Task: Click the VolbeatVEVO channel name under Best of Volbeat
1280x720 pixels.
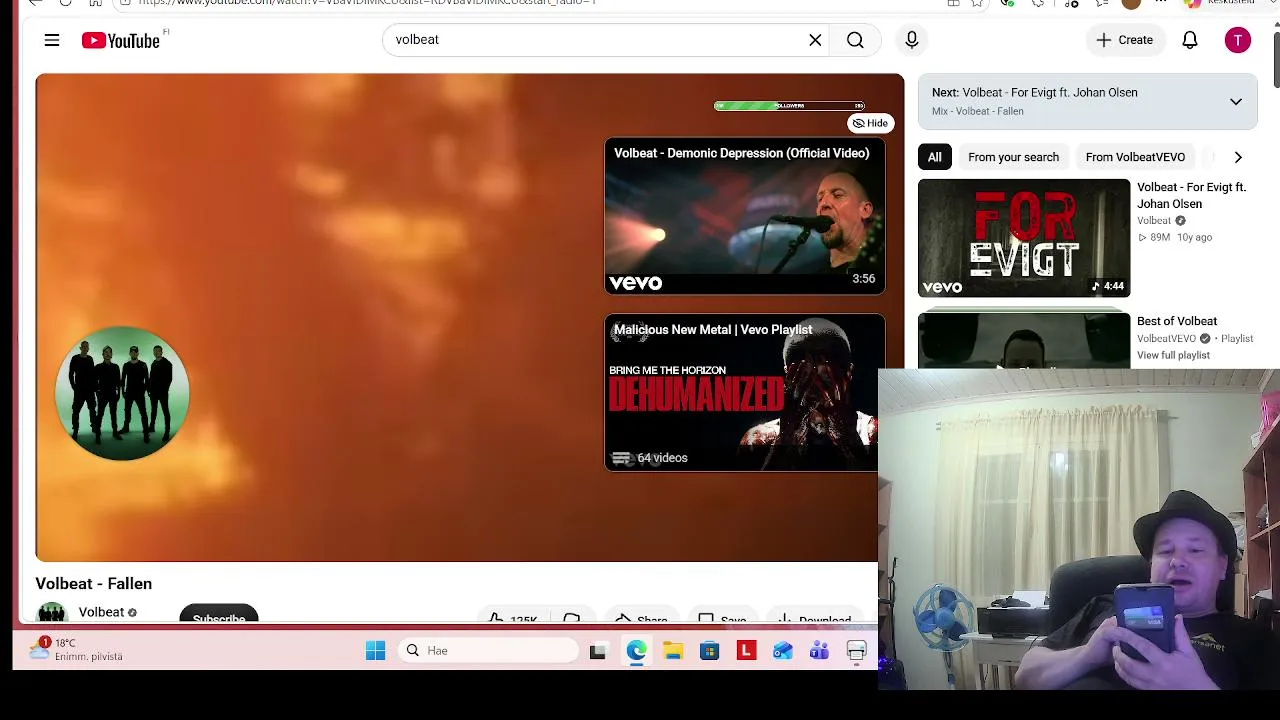Action: coord(1167,339)
